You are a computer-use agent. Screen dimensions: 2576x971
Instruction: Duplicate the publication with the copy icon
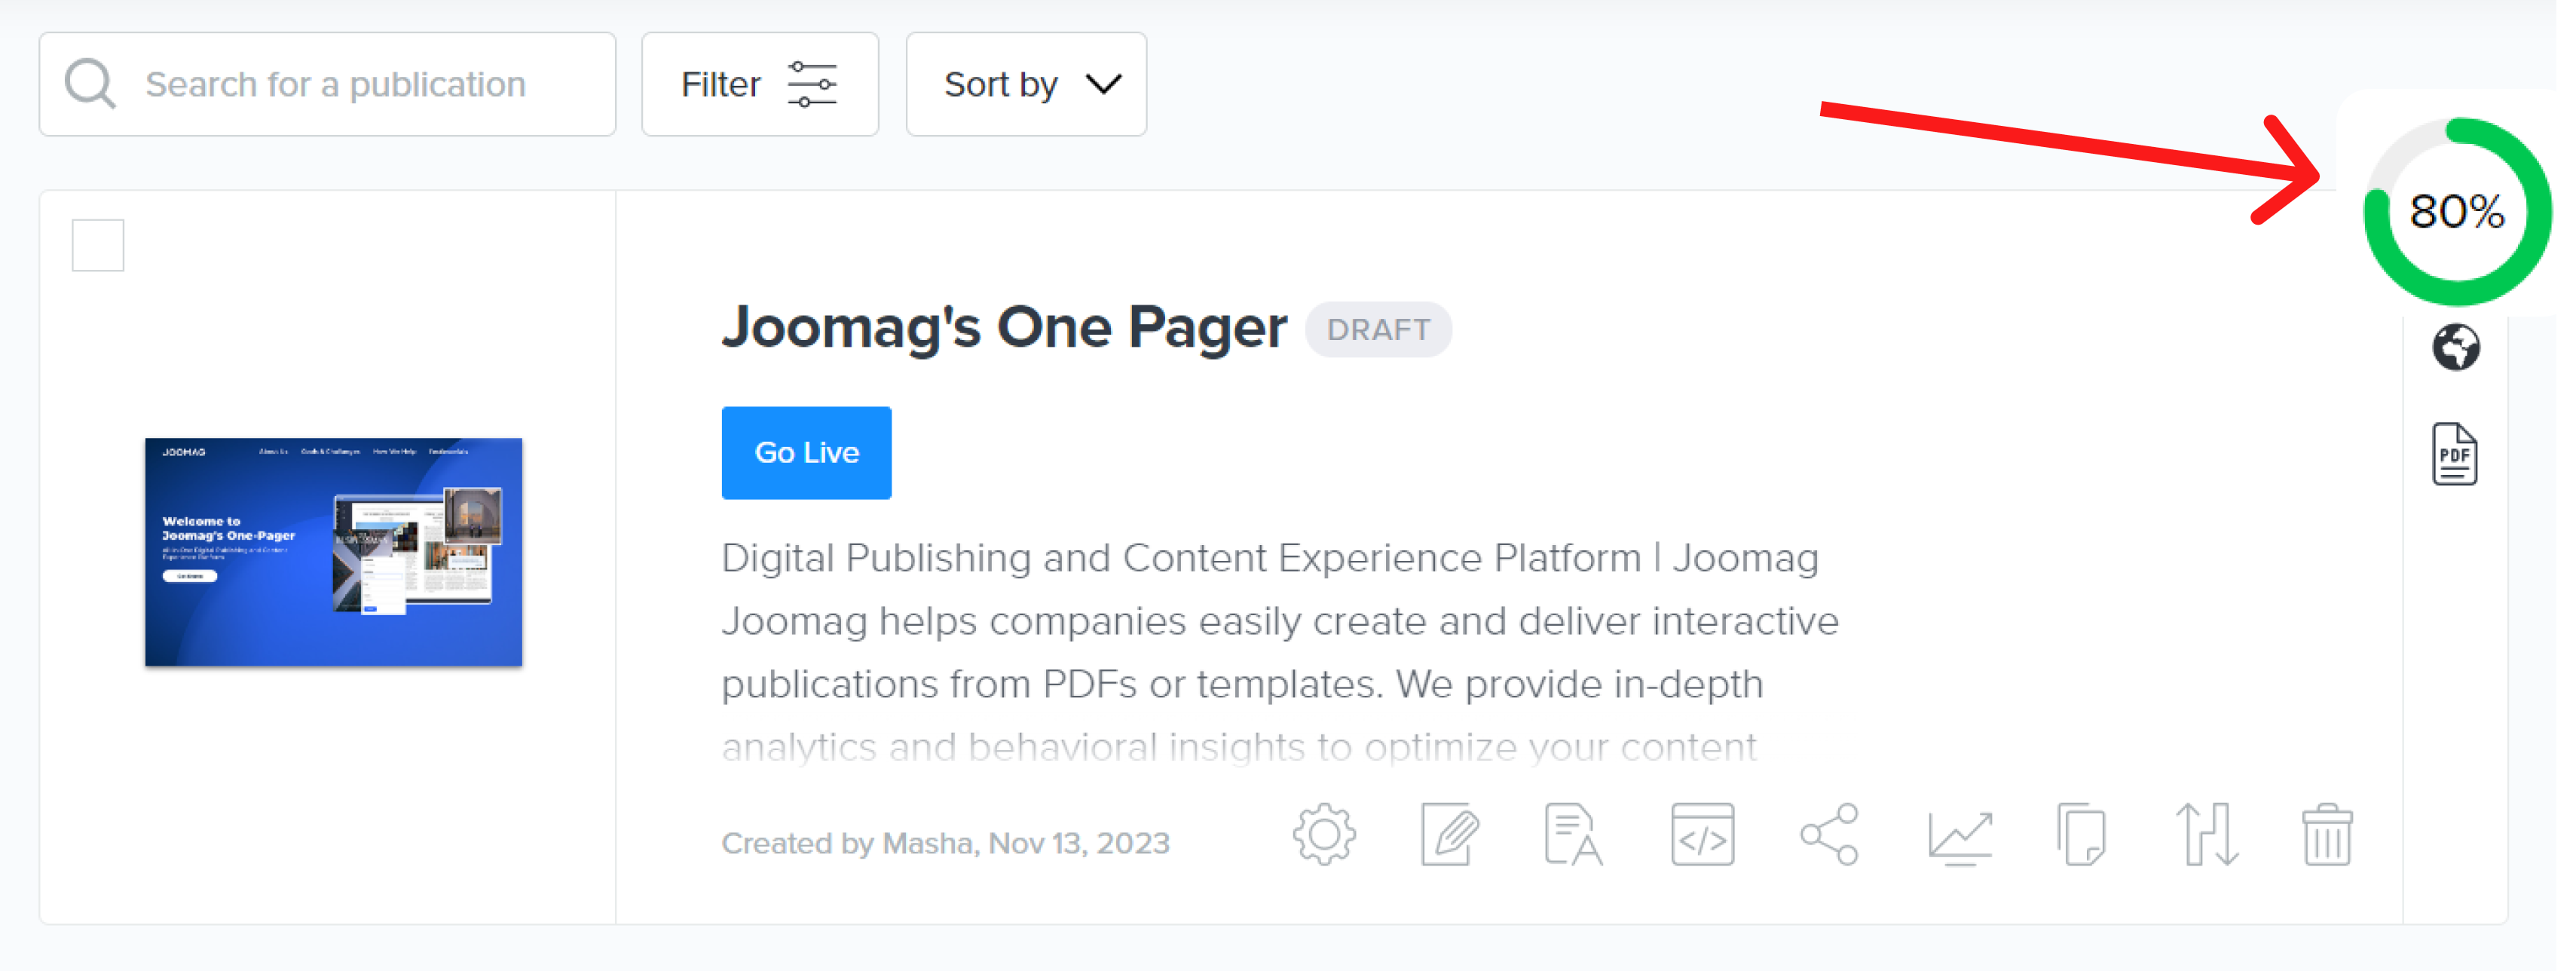(2080, 835)
